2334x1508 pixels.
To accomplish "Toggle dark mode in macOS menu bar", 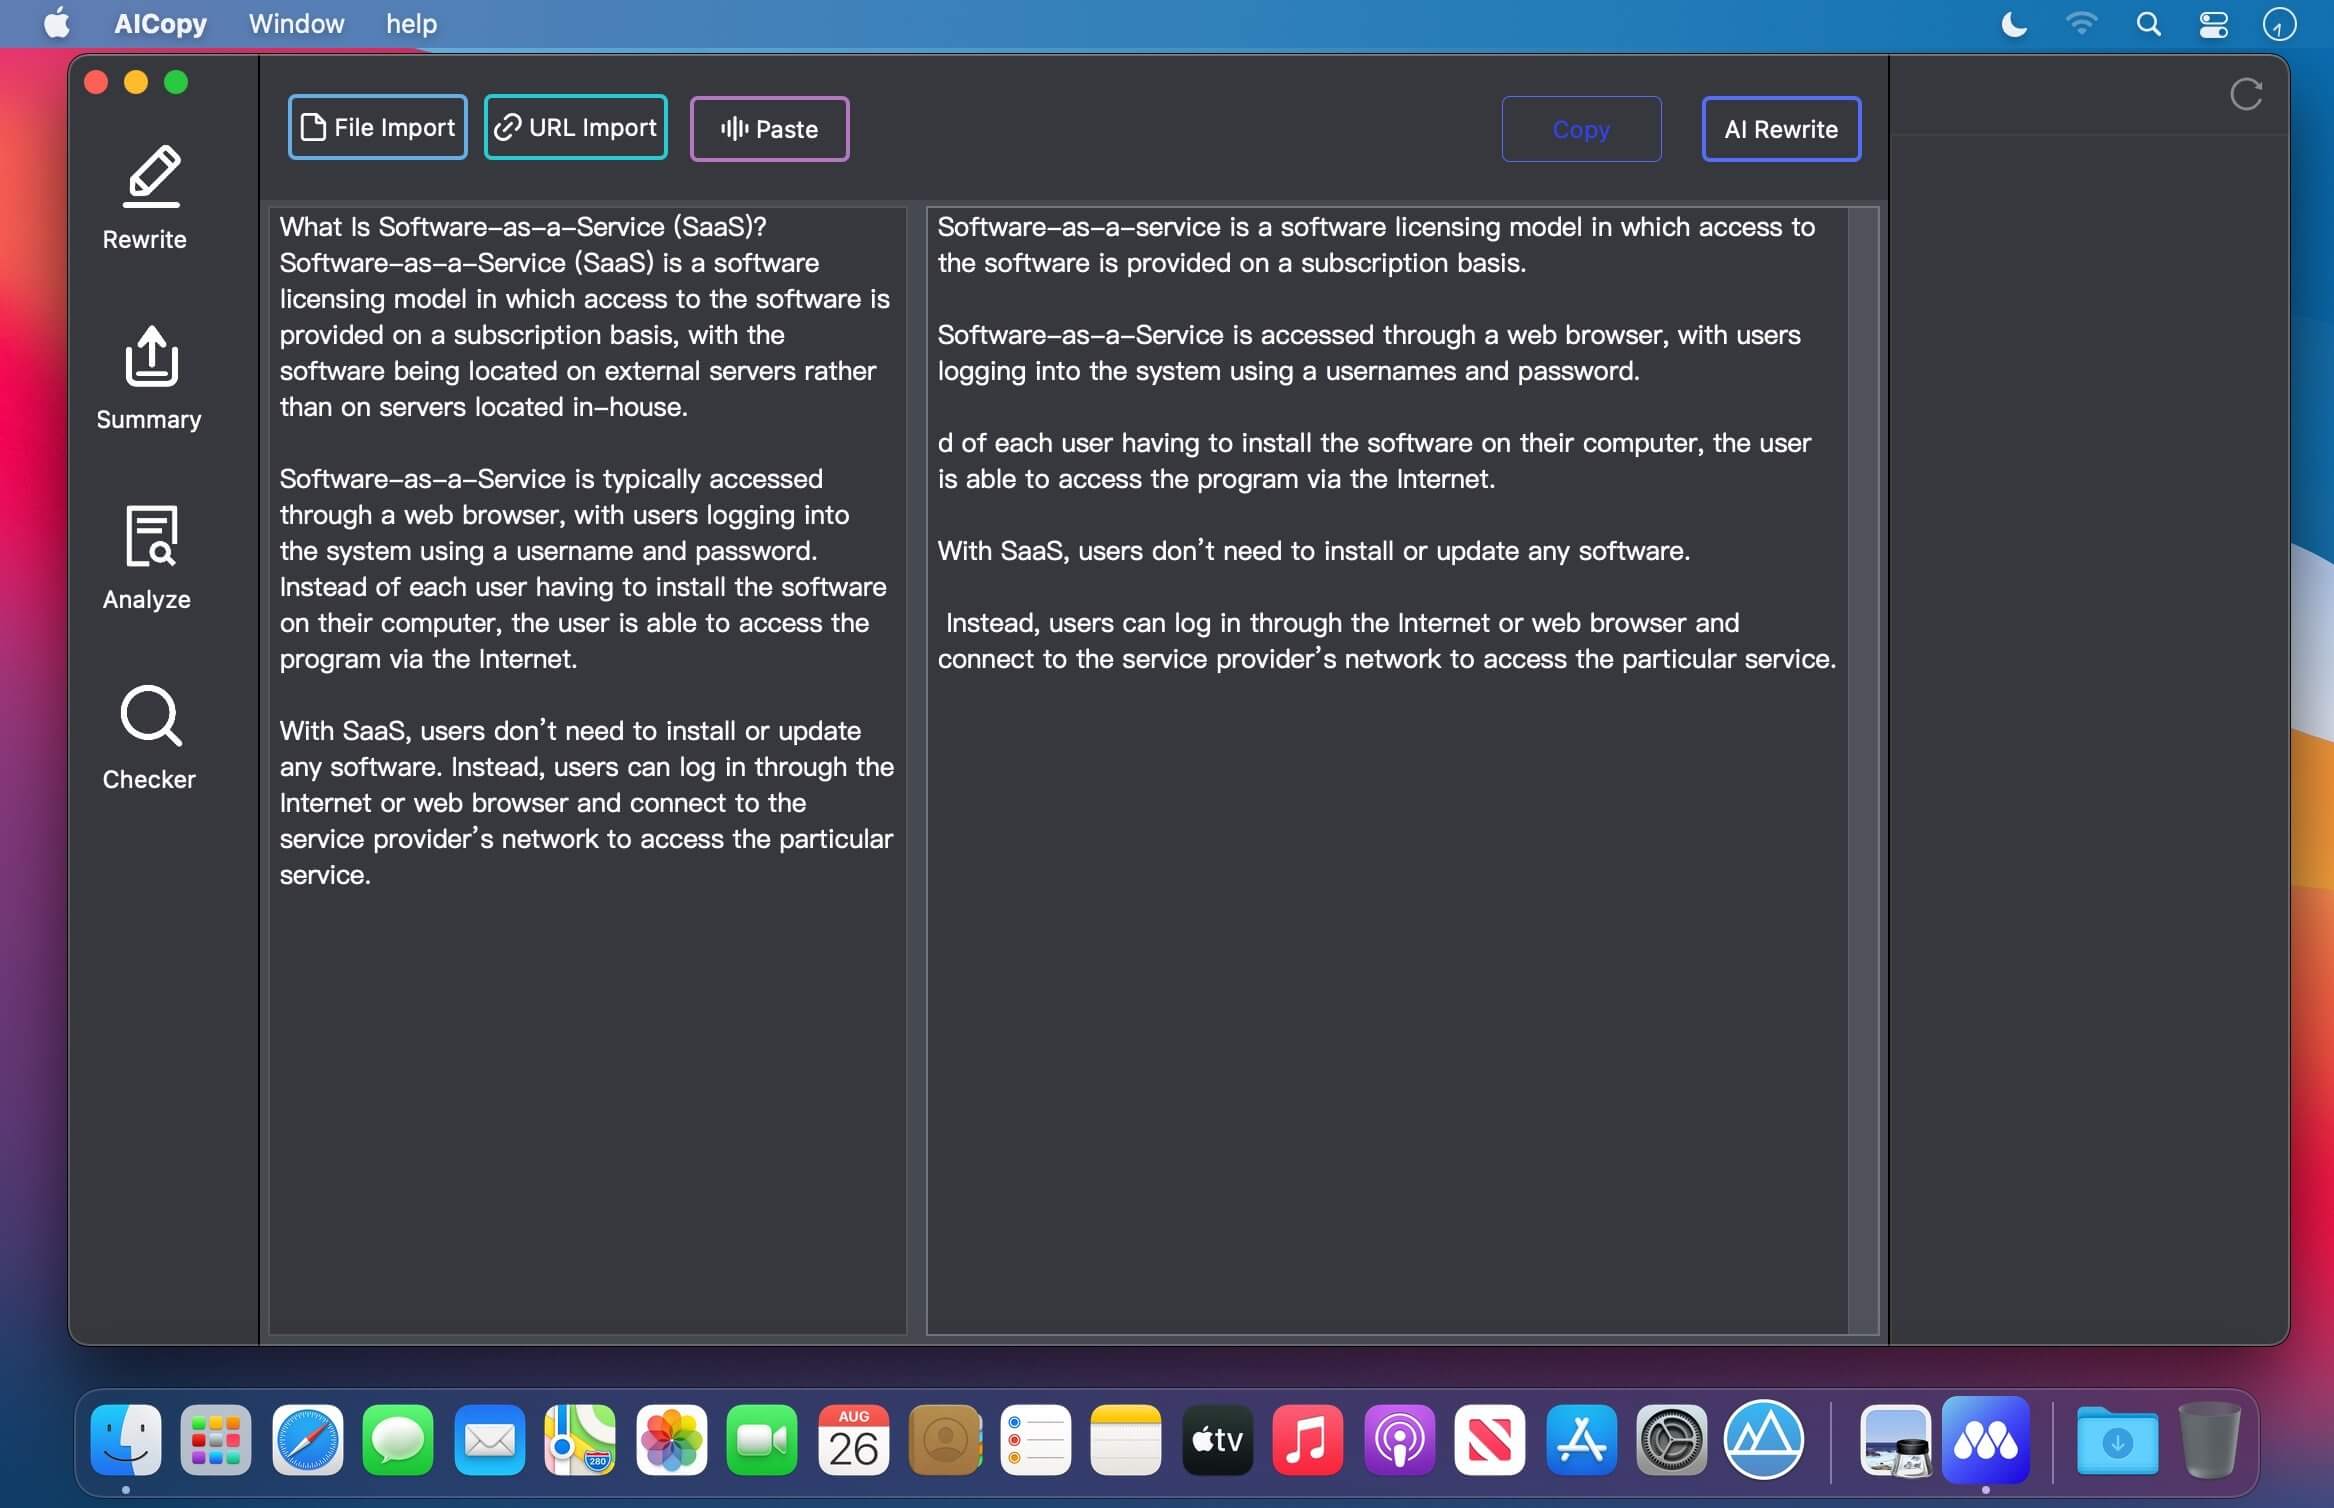I will point(2011,22).
